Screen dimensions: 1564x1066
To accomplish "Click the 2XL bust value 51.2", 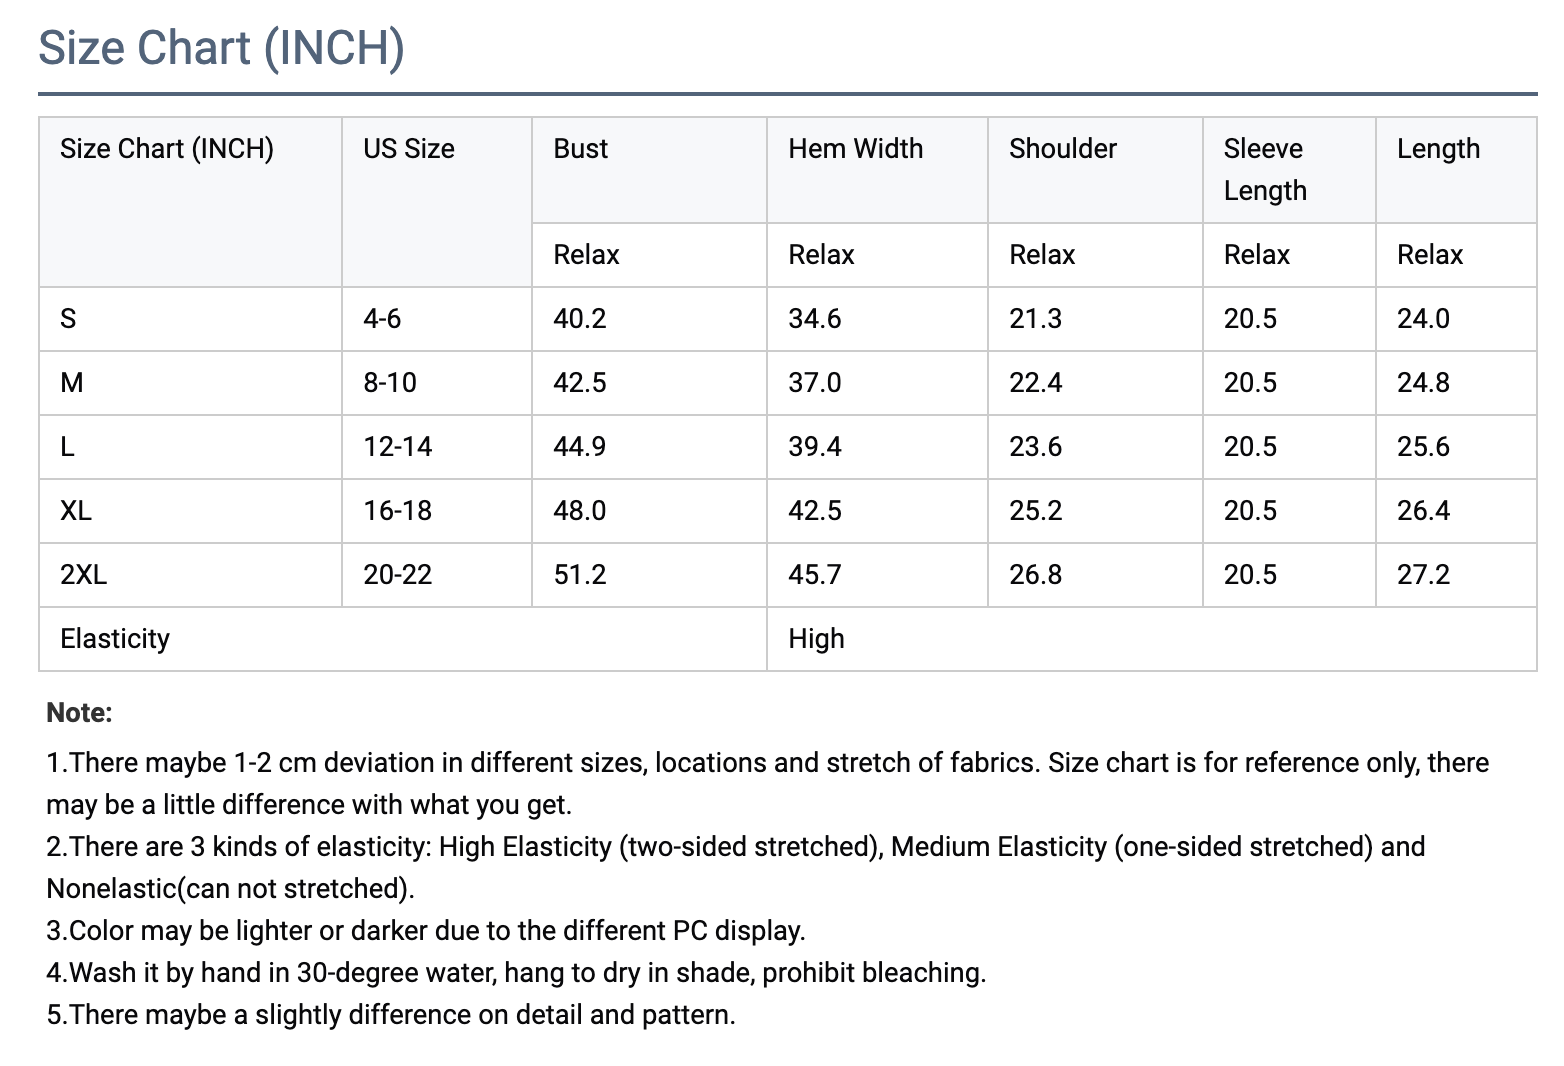I will [580, 575].
